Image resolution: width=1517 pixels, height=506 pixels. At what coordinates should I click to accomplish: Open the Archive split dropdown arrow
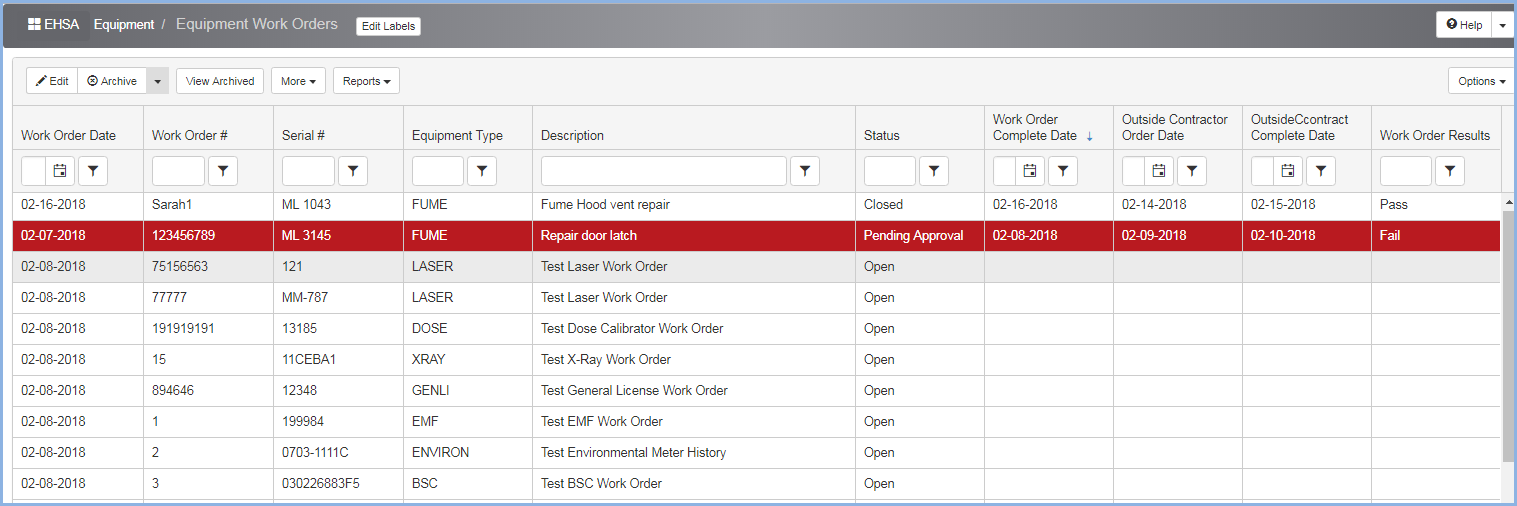click(158, 81)
